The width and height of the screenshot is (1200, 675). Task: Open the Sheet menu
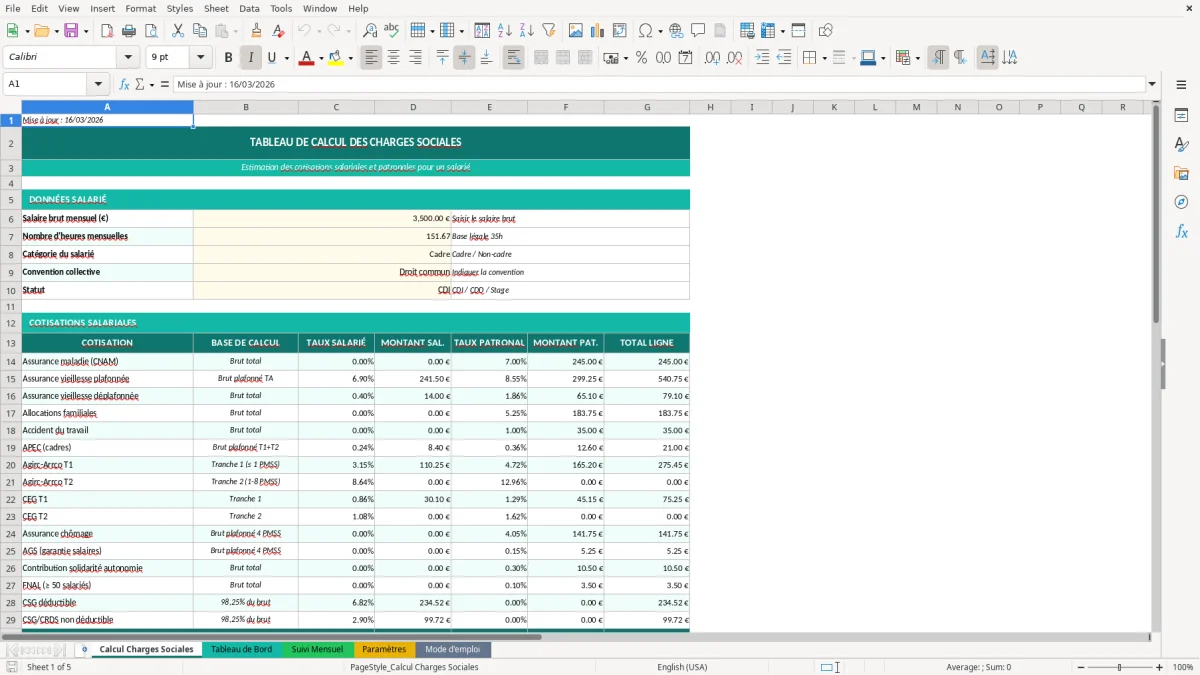[216, 8]
